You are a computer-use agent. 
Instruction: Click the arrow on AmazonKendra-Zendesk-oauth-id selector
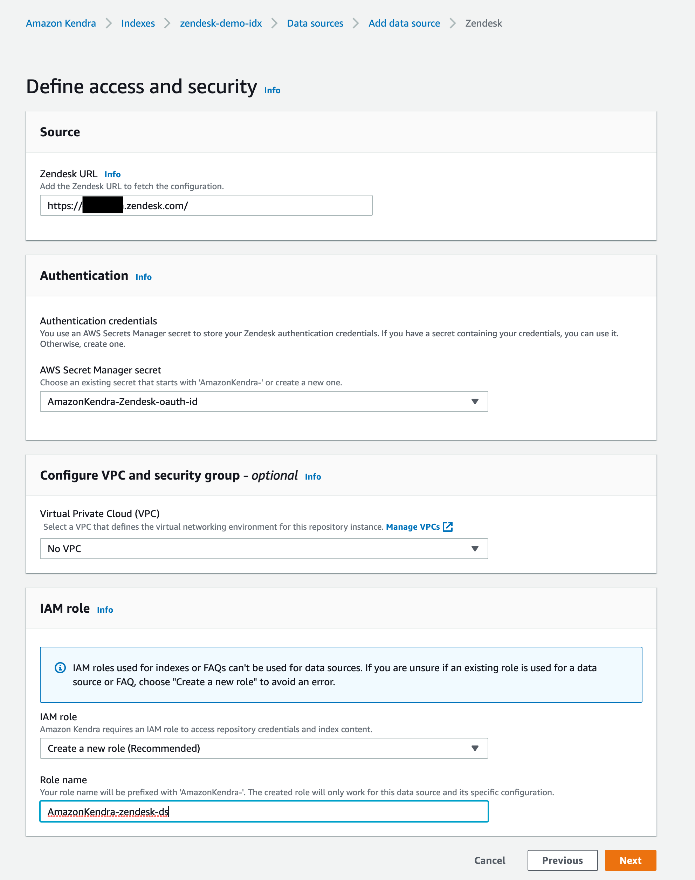(x=475, y=401)
